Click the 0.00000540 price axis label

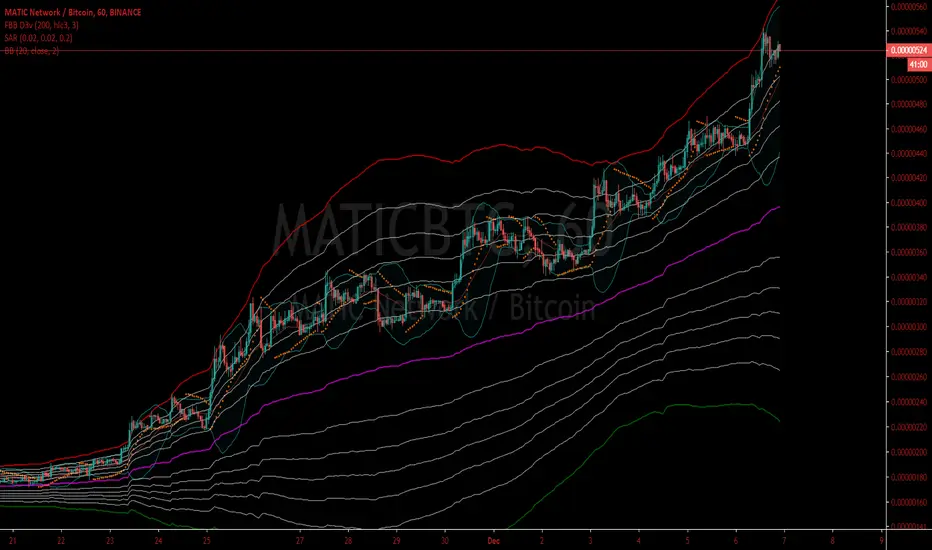[x=909, y=30]
